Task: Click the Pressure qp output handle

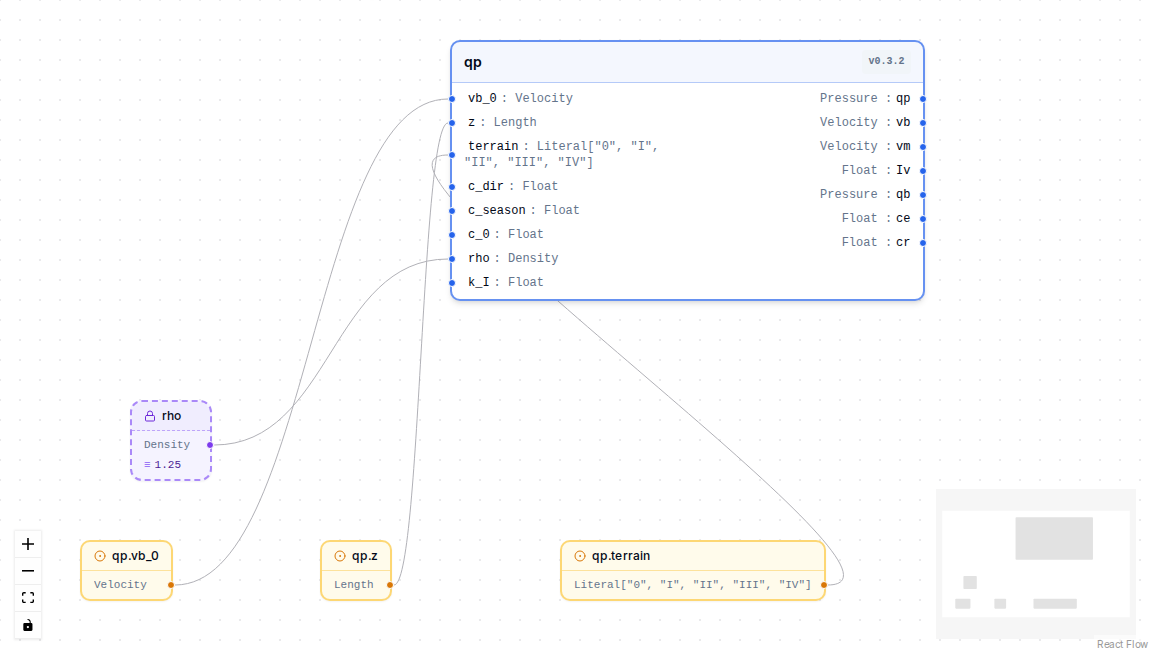Action: (923, 98)
